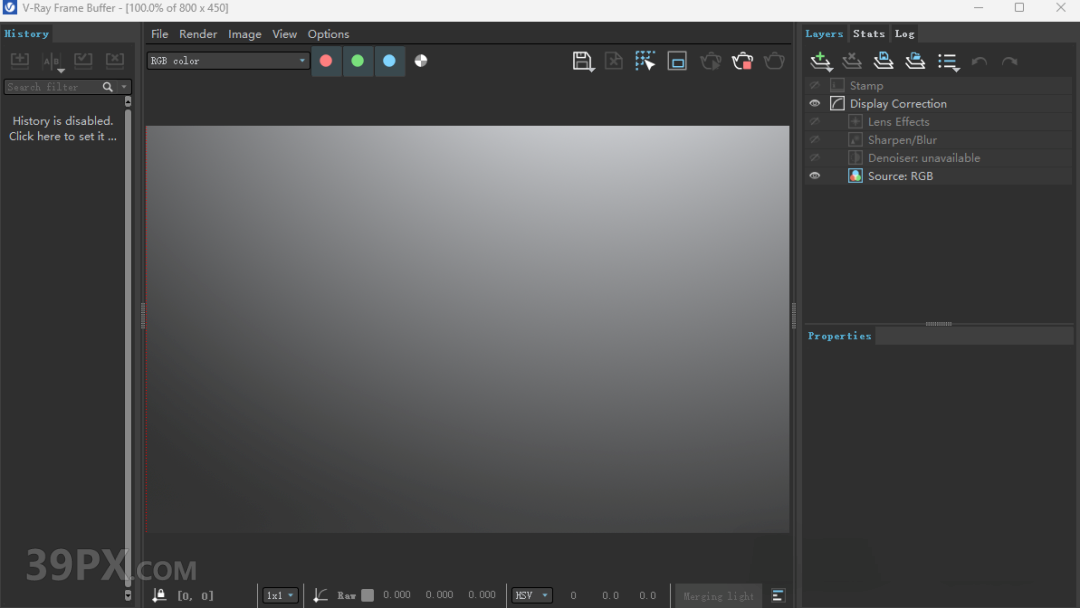1080x608 pixels.
Task: Click the create layer icon with green plus
Action: pos(821,62)
